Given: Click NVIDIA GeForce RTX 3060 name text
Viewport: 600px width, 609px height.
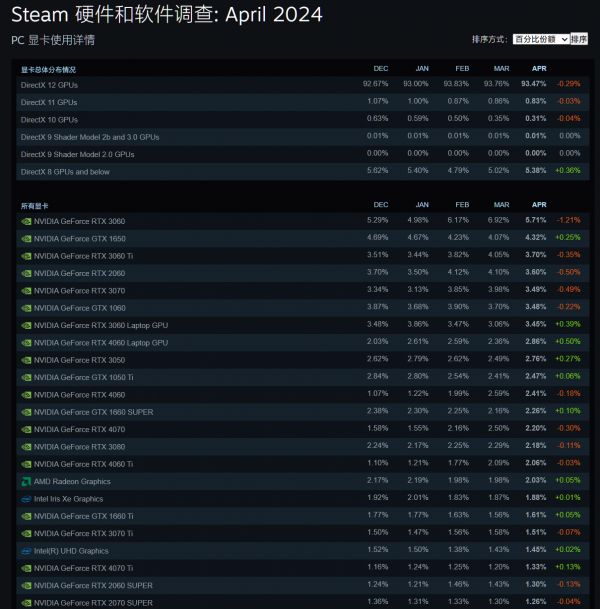Looking at the screenshot, I should [x=79, y=221].
